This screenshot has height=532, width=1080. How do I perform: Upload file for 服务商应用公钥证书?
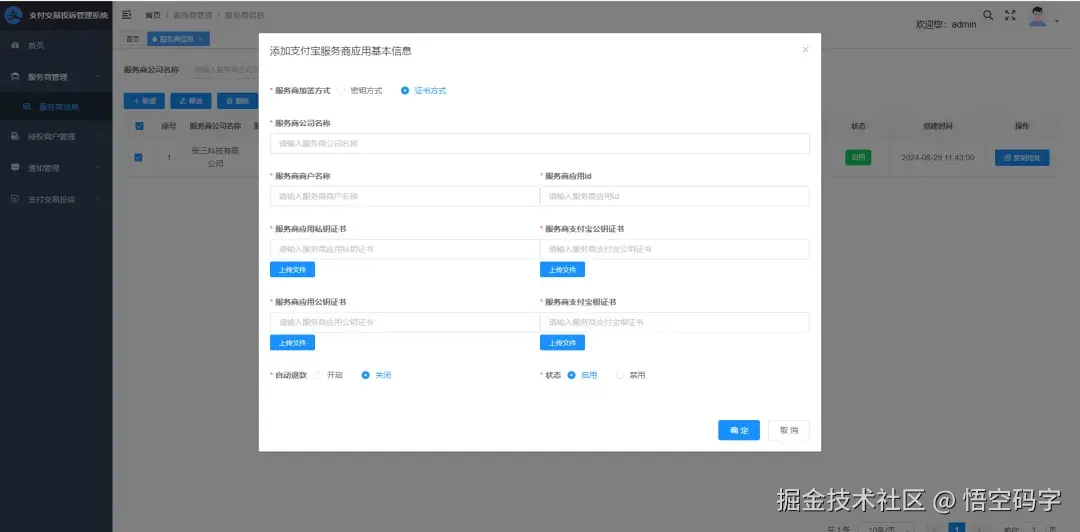(x=292, y=342)
